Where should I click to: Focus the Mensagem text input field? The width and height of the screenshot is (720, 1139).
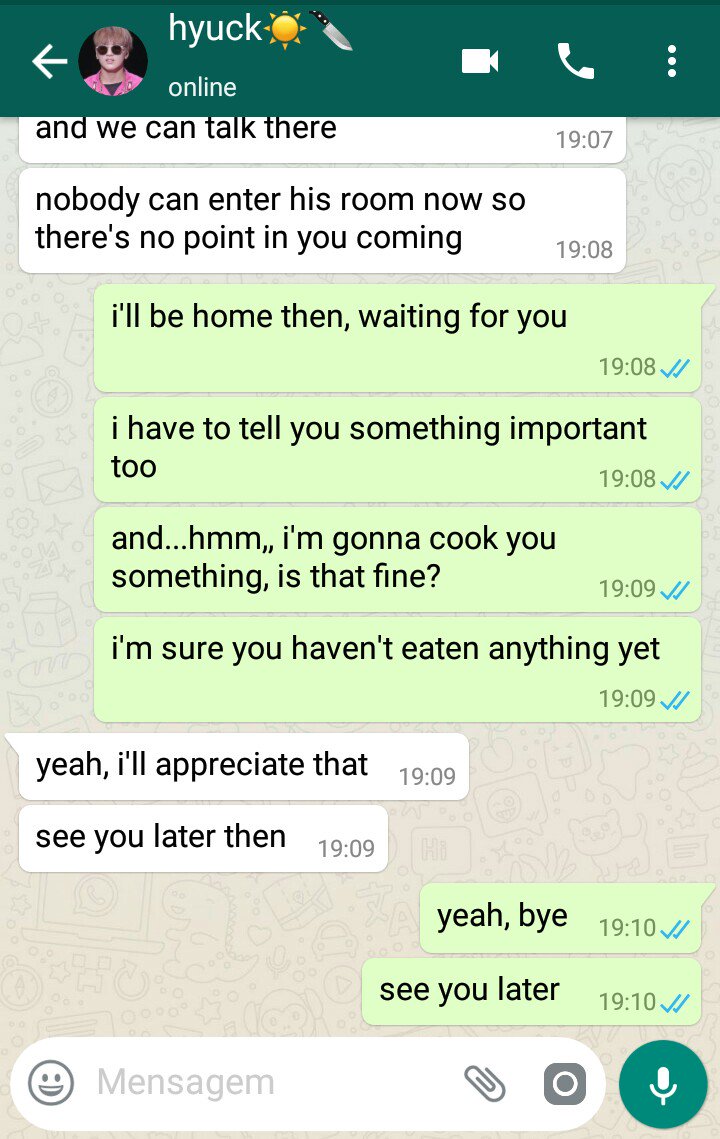[x=276, y=1082]
